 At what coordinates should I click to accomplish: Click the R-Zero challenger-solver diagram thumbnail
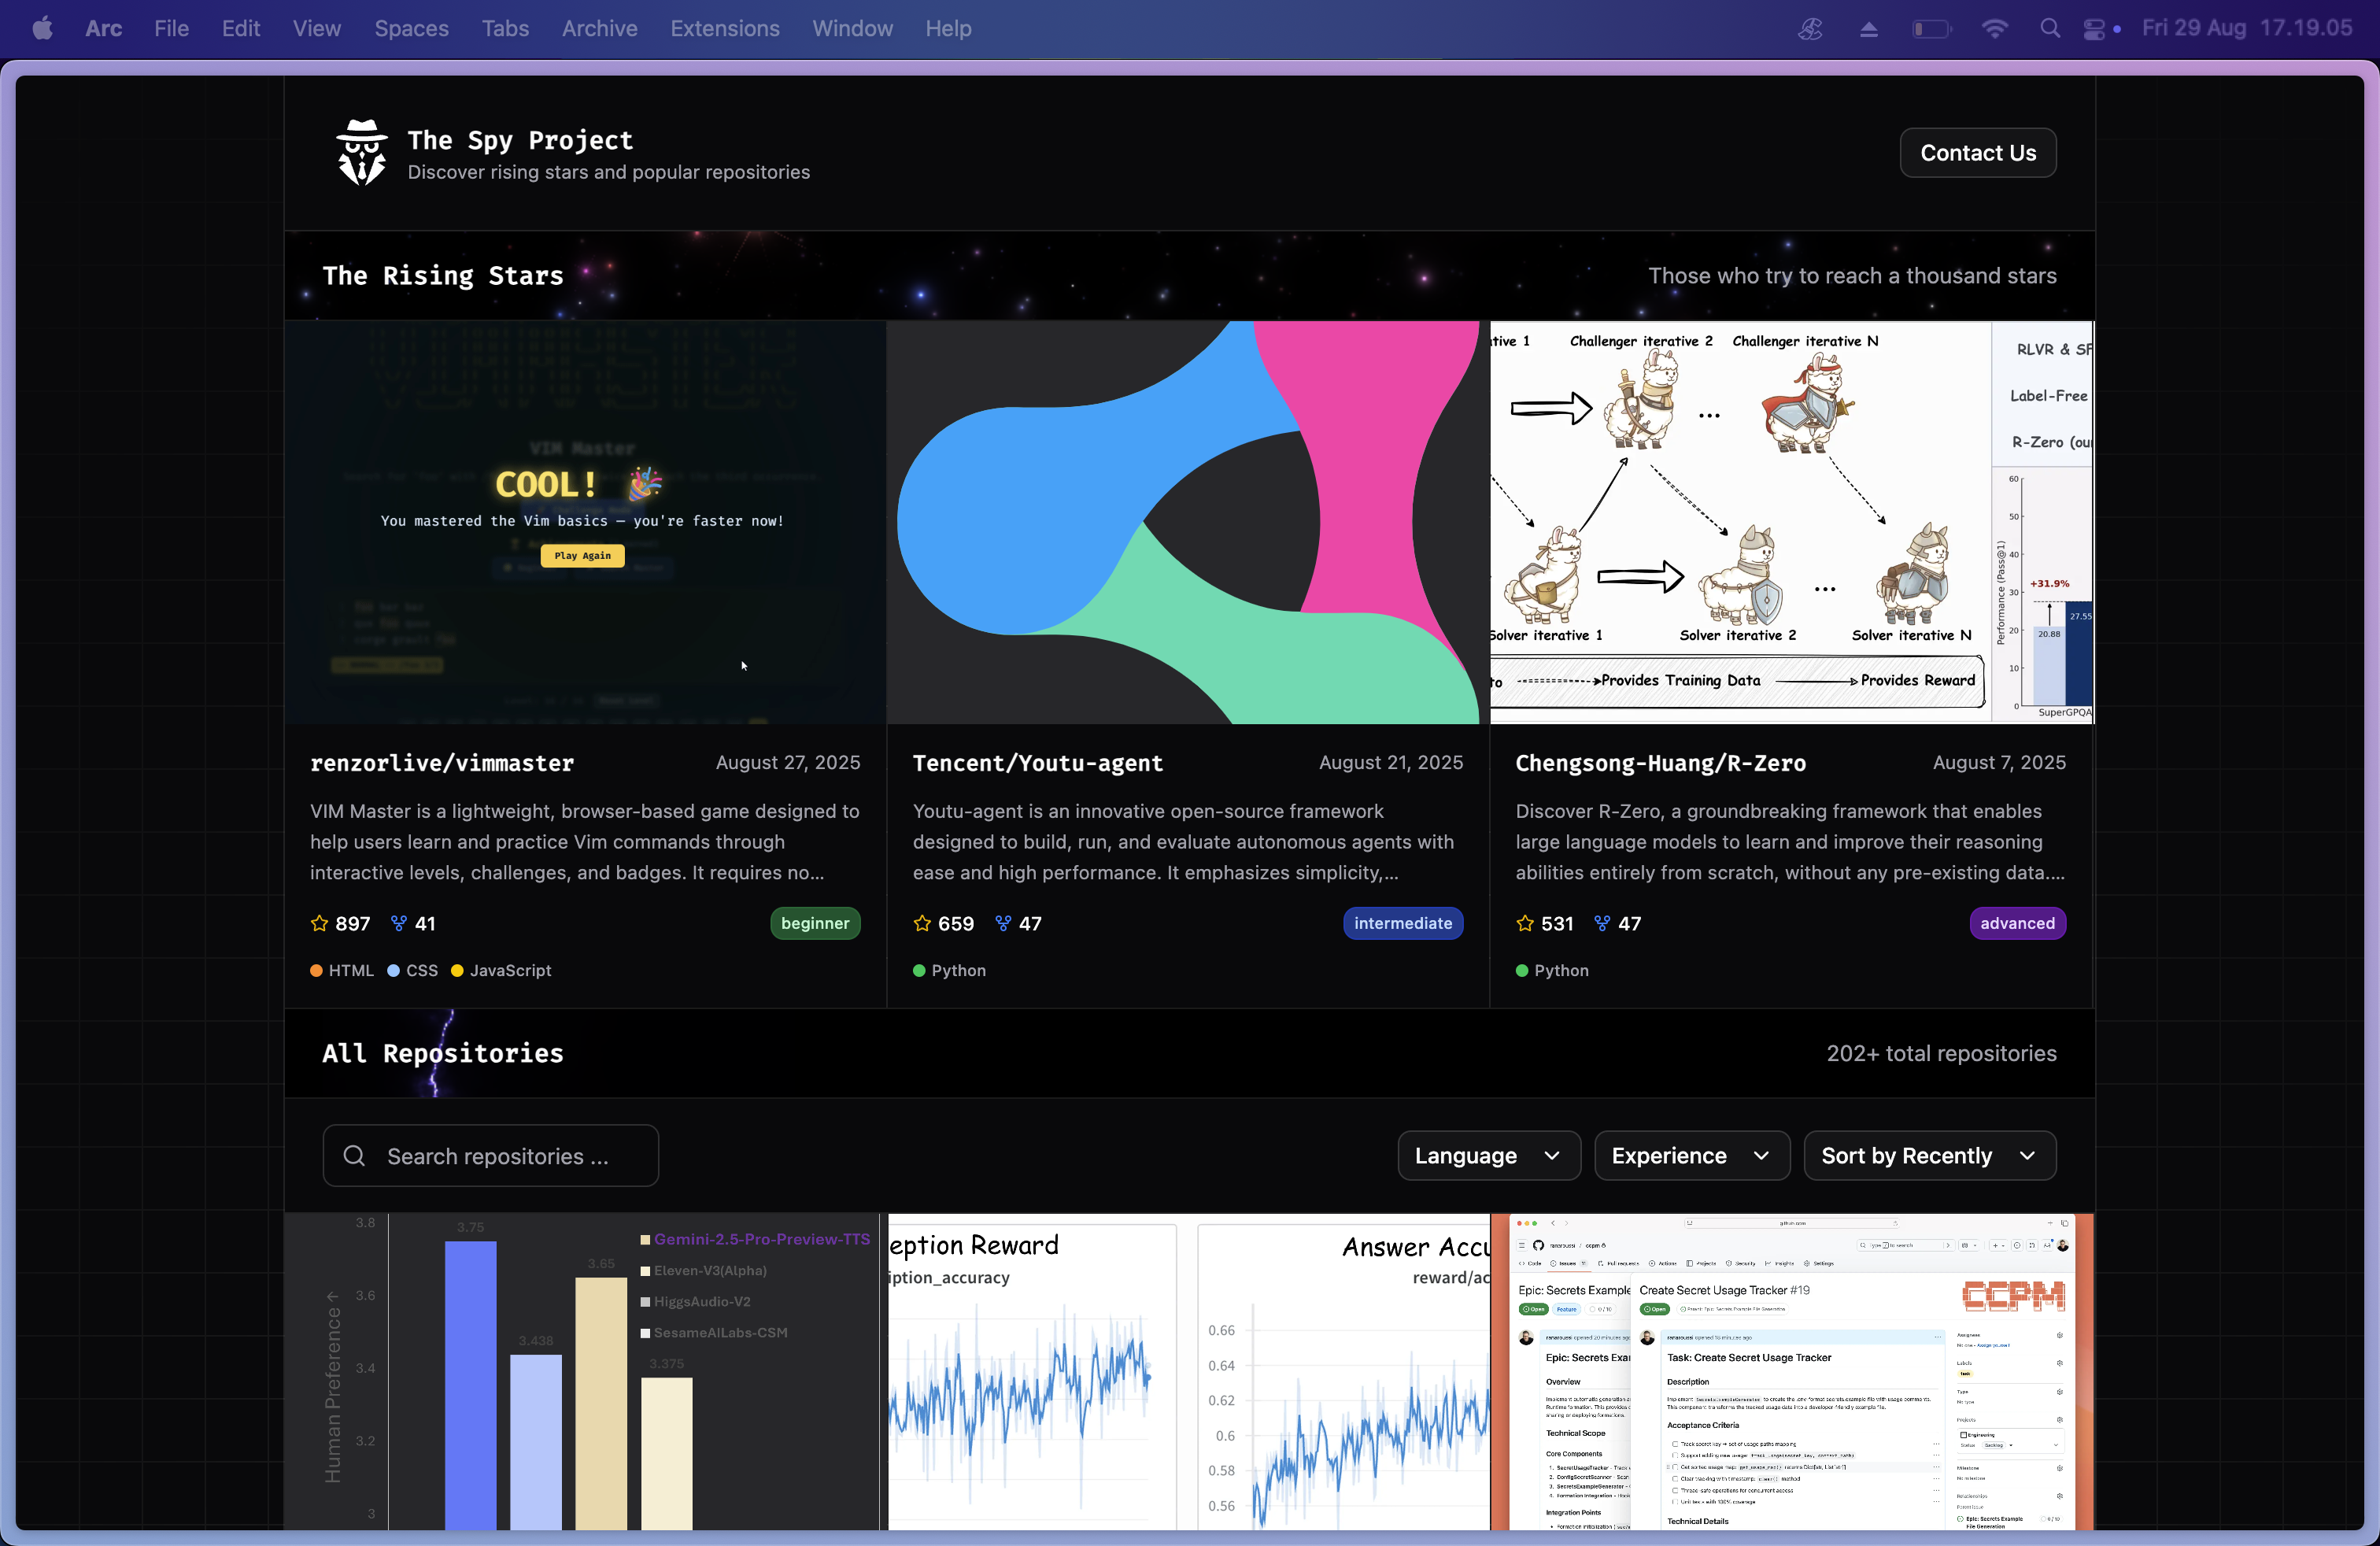click(x=1791, y=522)
